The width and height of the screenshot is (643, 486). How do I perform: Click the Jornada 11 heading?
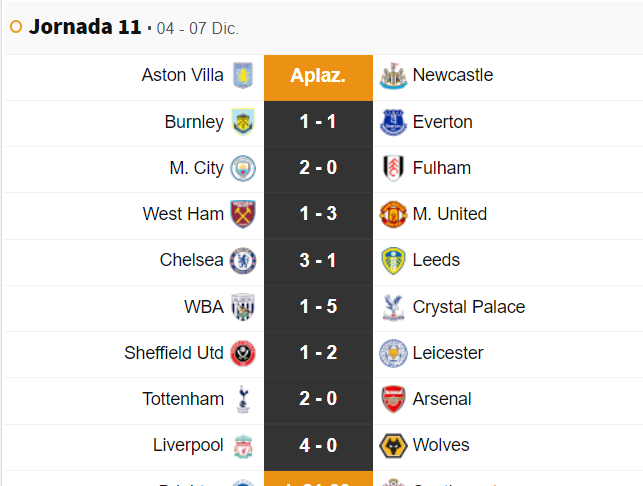point(85,27)
